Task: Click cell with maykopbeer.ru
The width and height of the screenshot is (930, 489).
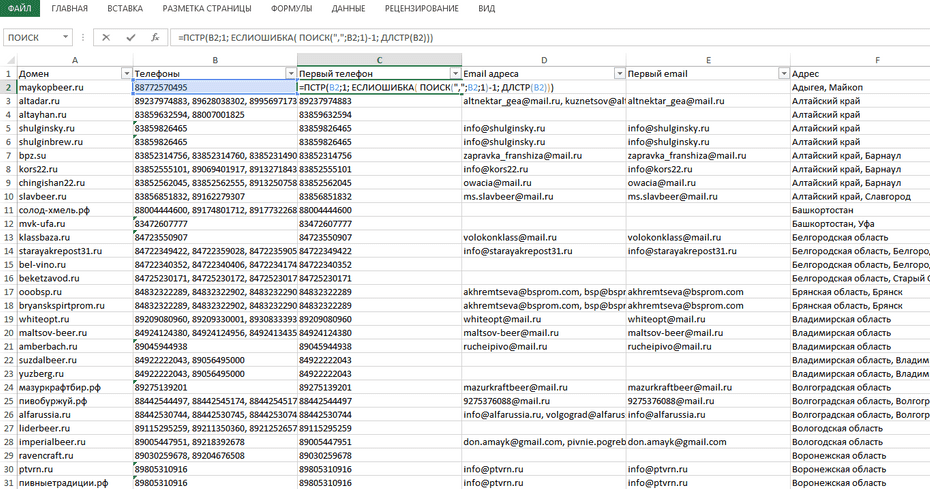Action: coord(75,87)
